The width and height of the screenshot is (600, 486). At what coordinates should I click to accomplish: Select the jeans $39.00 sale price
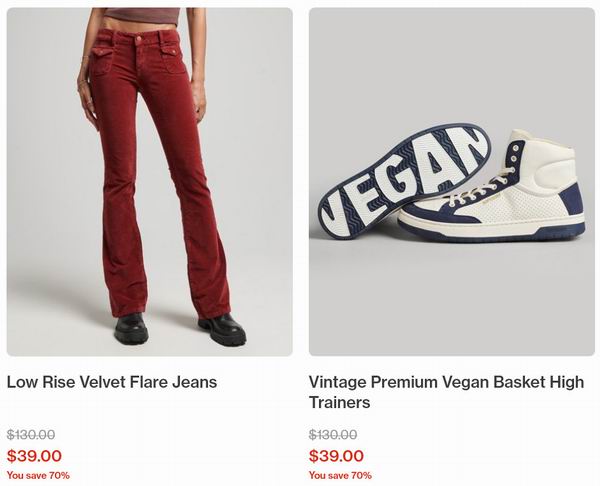pyautogui.click(x=34, y=456)
